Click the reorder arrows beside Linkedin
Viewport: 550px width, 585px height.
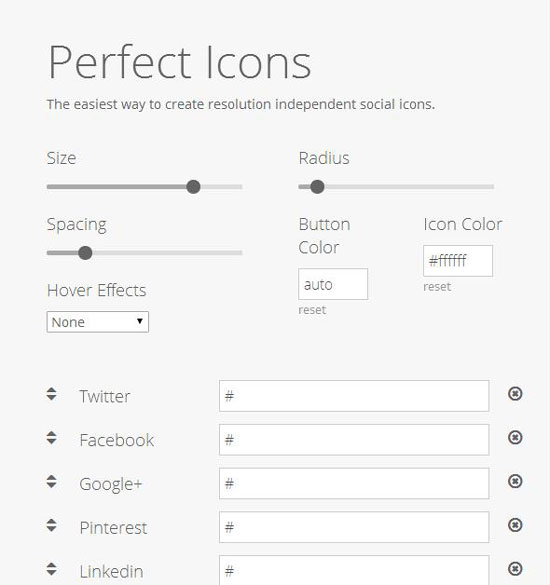click(51, 569)
